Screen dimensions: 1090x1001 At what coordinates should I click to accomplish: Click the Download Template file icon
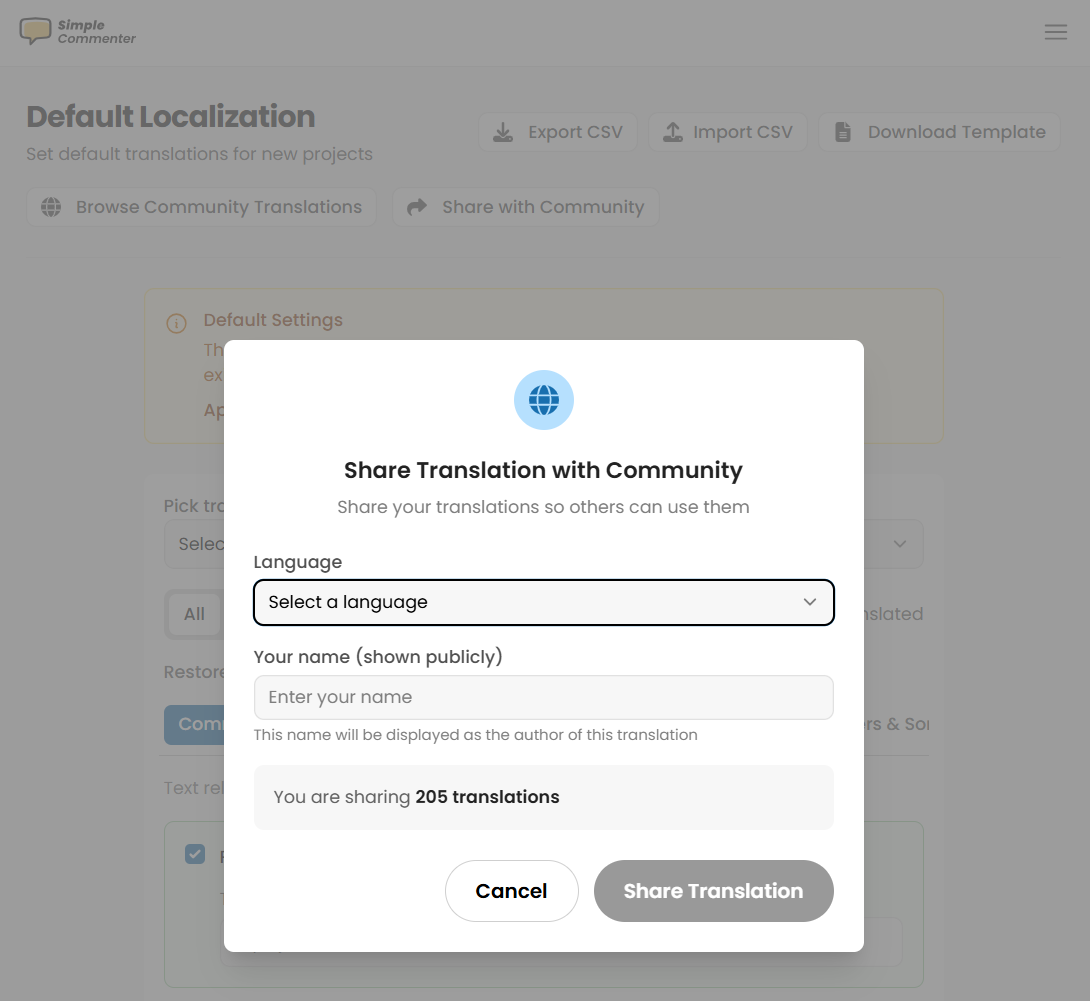[x=843, y=132]
